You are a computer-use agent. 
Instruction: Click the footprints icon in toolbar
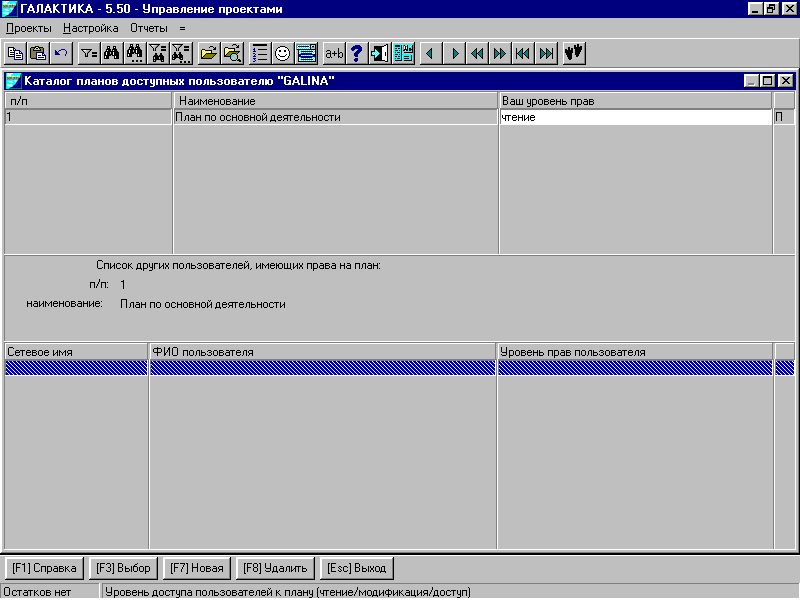click(x=574, y=53)
